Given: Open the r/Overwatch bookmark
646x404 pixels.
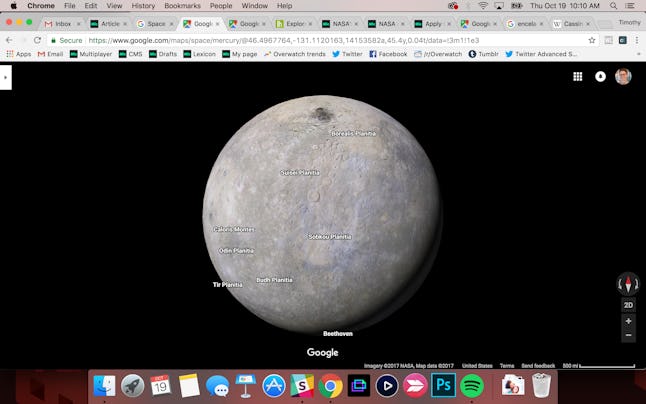Looking at the screenshot, I should (438, 54).
